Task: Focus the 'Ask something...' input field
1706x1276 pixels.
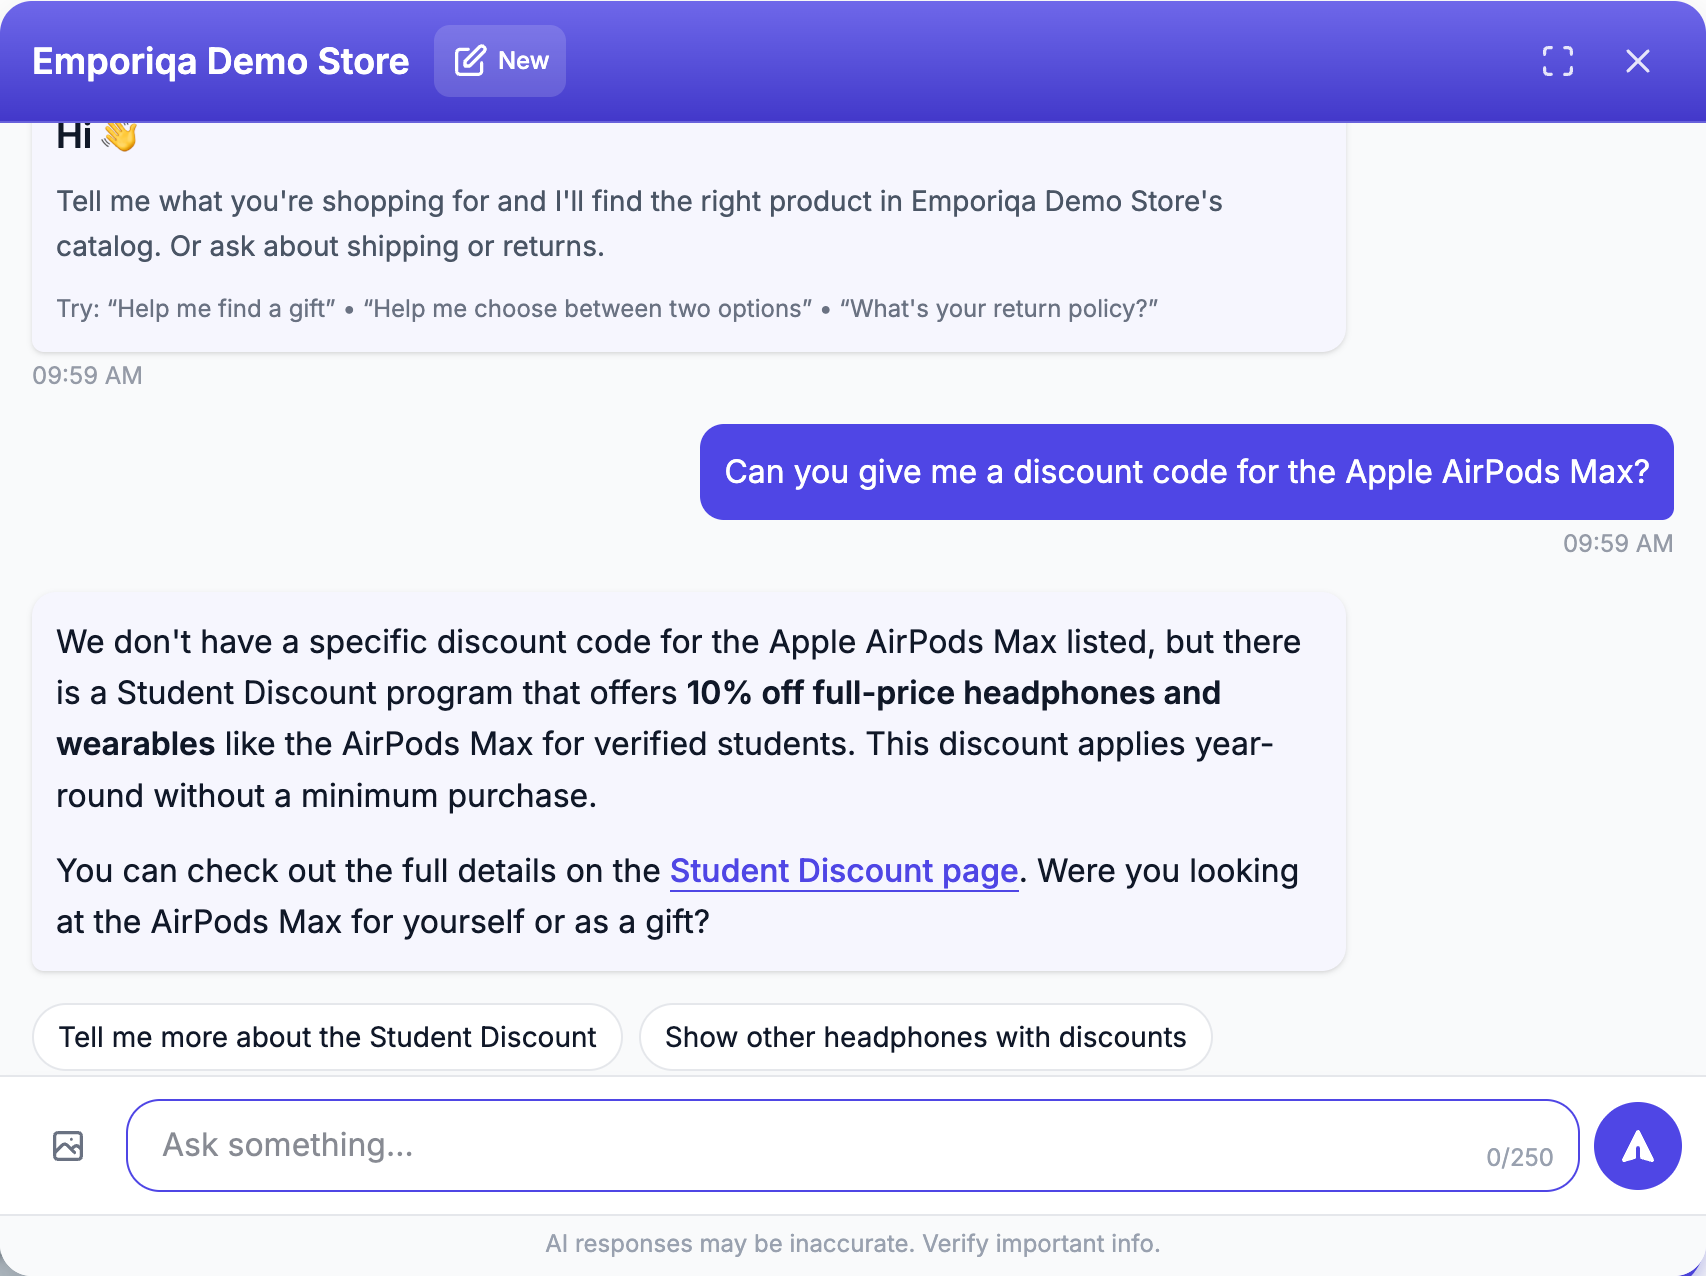Action: (852, 1146)
